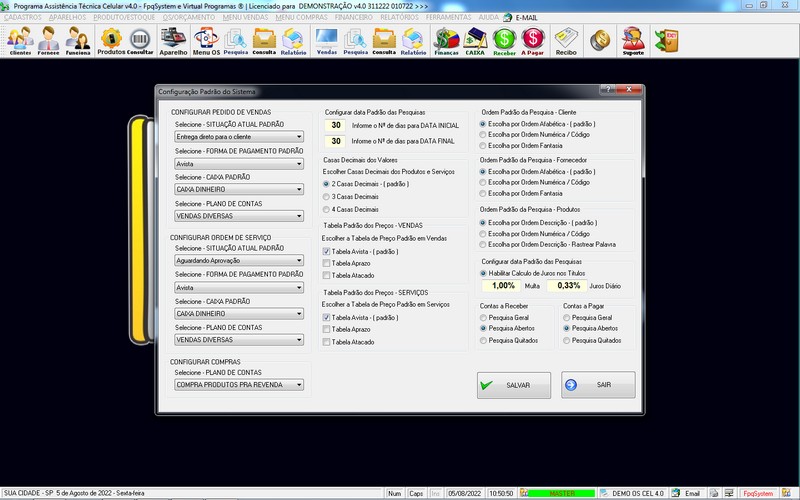Click the SALVAR button
Image resolution: width=800 pixels, height=500 pixels.
click(514, 385)
